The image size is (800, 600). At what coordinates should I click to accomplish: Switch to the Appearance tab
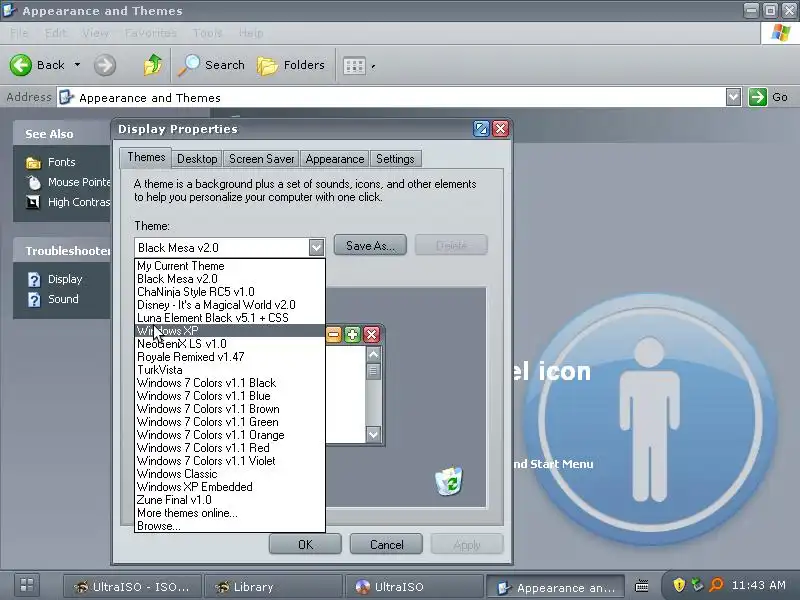335,159
